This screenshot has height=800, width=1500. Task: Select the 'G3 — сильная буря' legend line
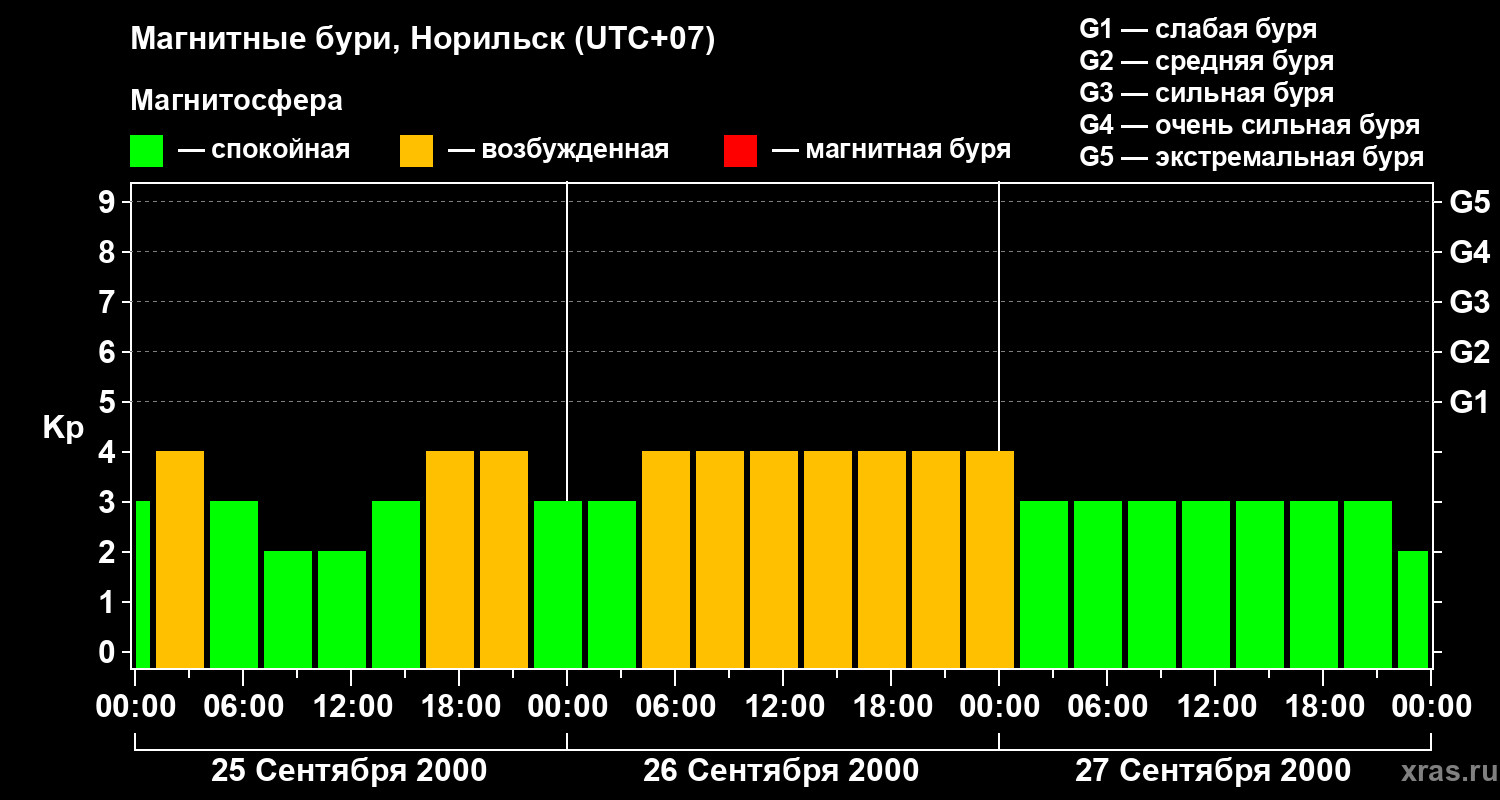tap(1206, 93)
